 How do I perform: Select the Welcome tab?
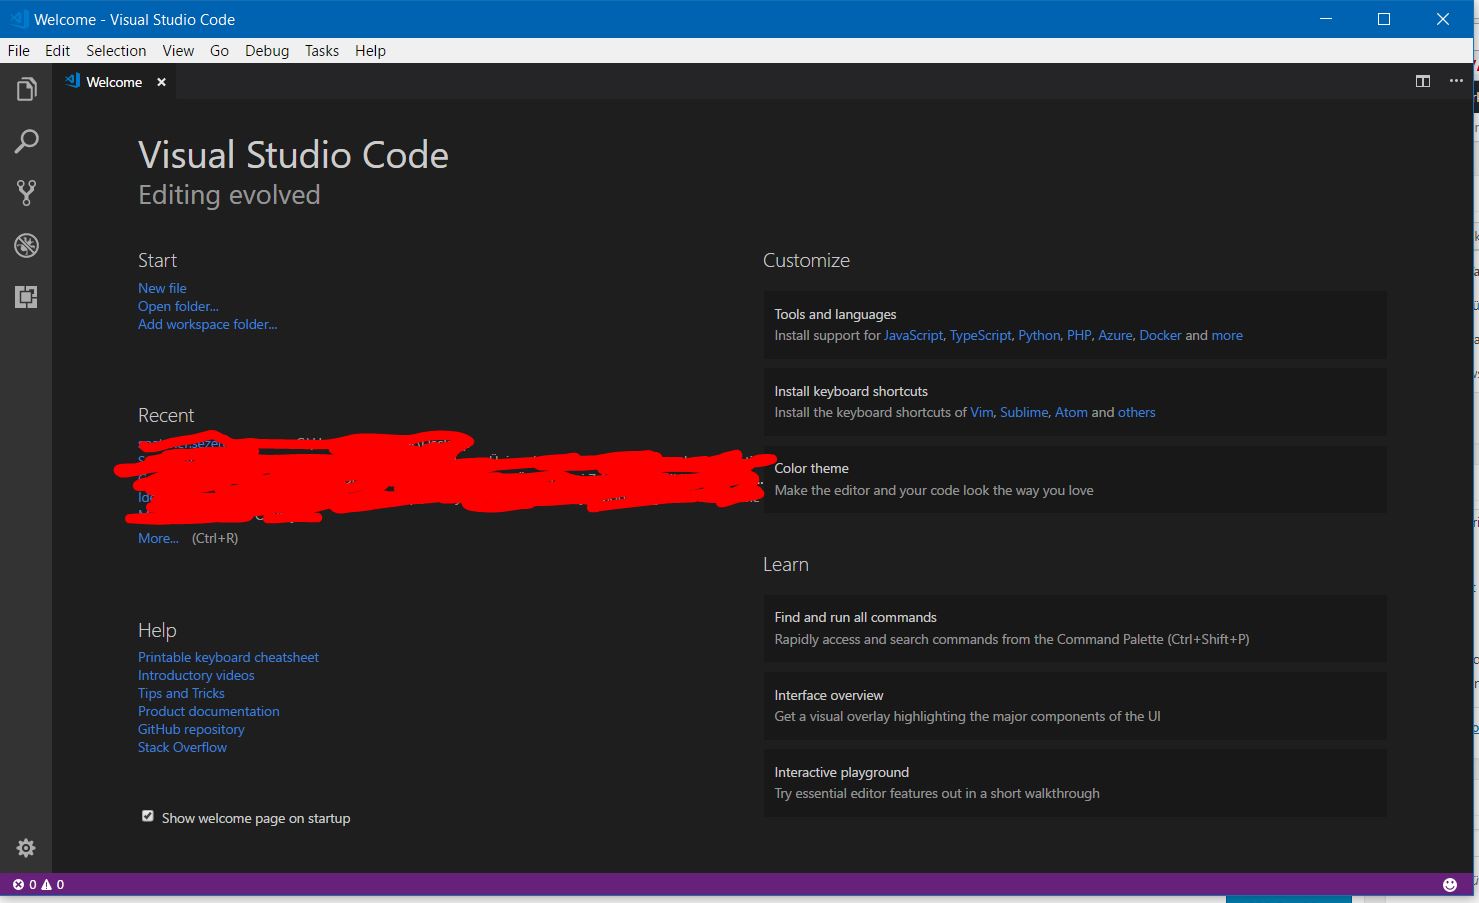[x=115, y=82]
